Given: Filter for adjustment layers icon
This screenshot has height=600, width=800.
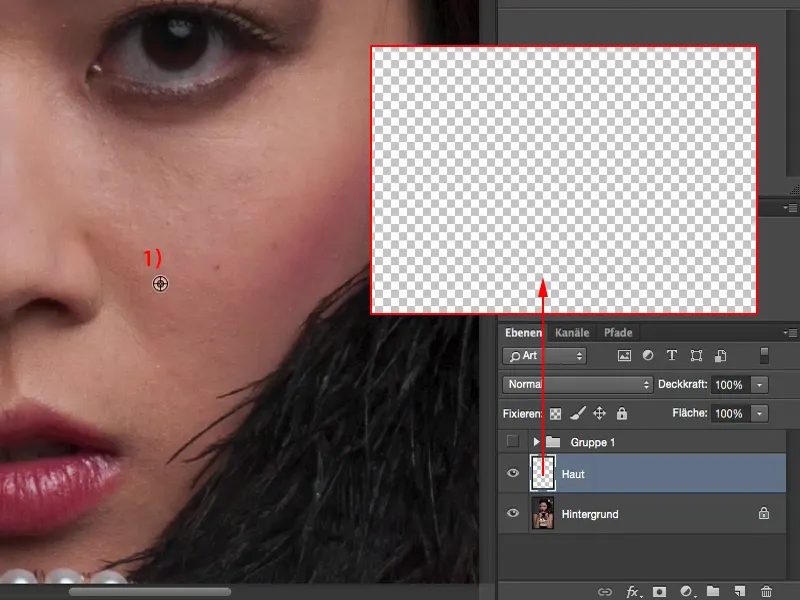Looking at the screenshot, I should 648,355.
